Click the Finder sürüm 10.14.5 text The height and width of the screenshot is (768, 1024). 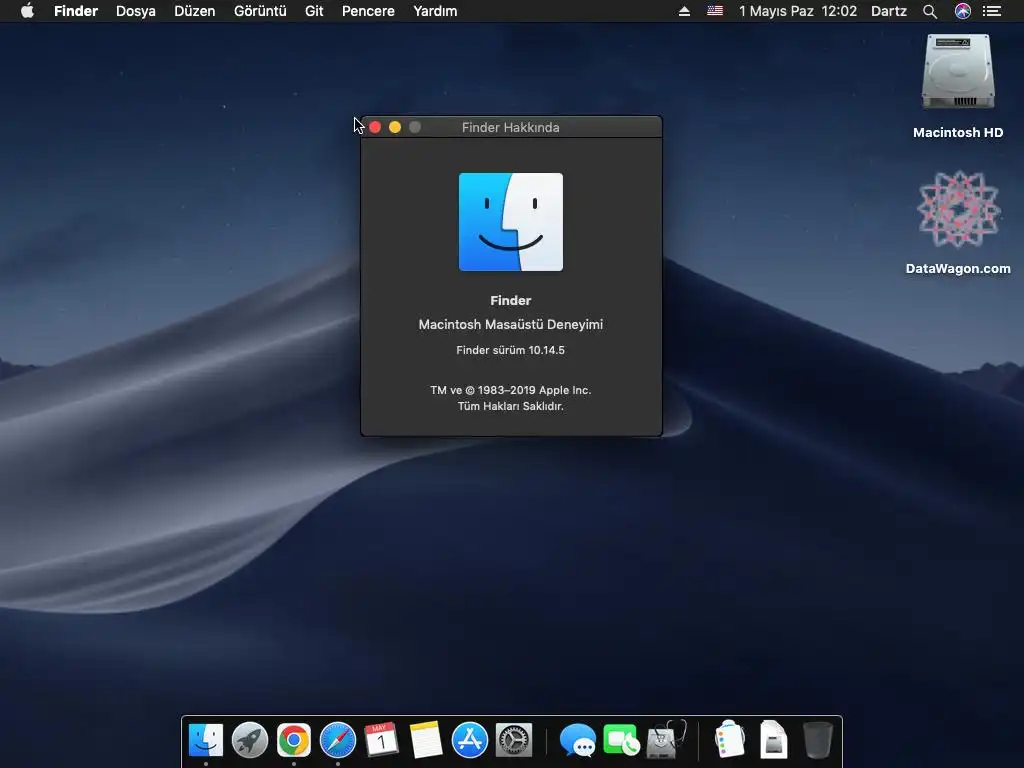[x=511, y=350]
